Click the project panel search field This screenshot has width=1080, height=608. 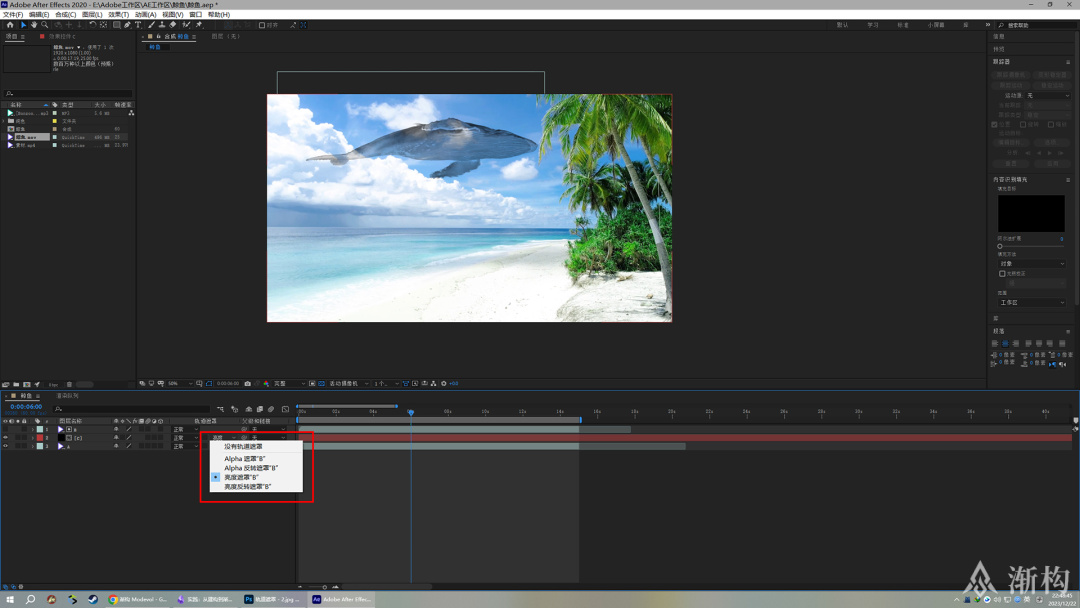point(68,93)
